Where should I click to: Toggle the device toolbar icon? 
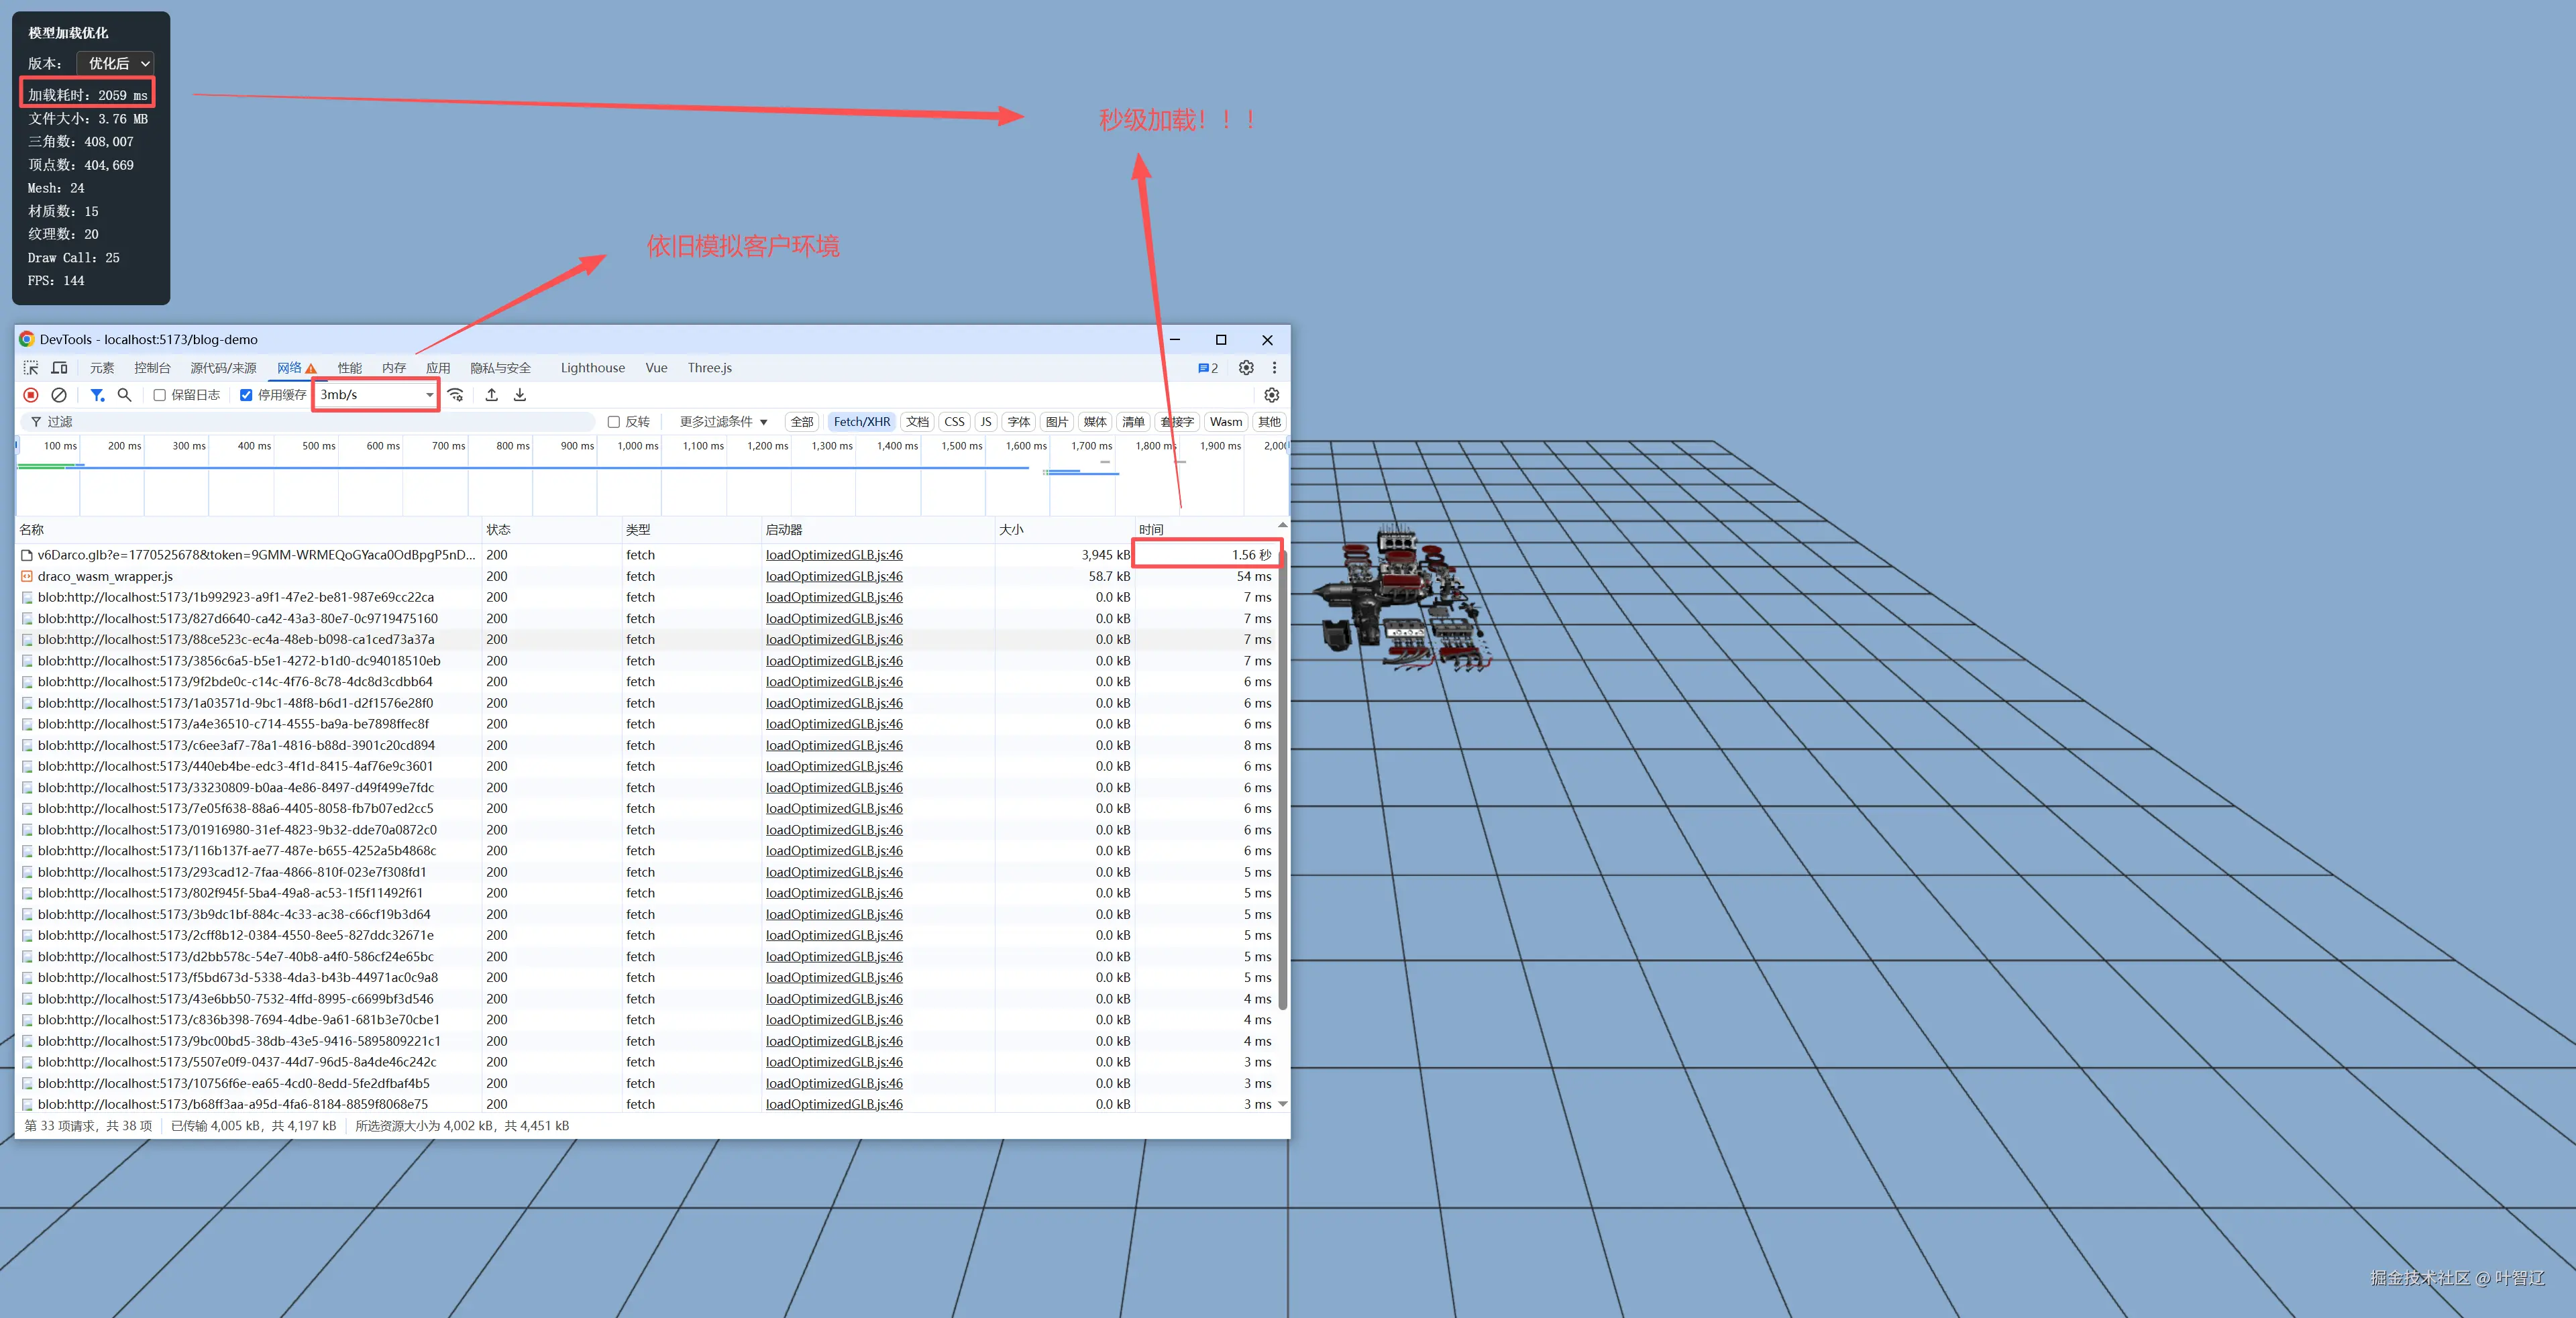click(60, 368)
